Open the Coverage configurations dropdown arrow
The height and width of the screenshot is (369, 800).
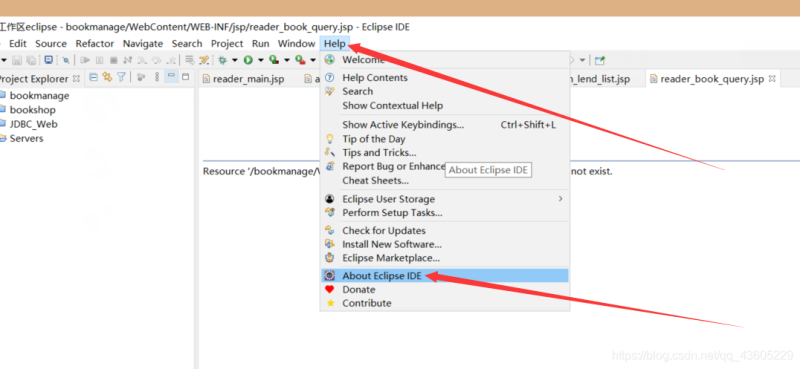(x=287, y=60)
